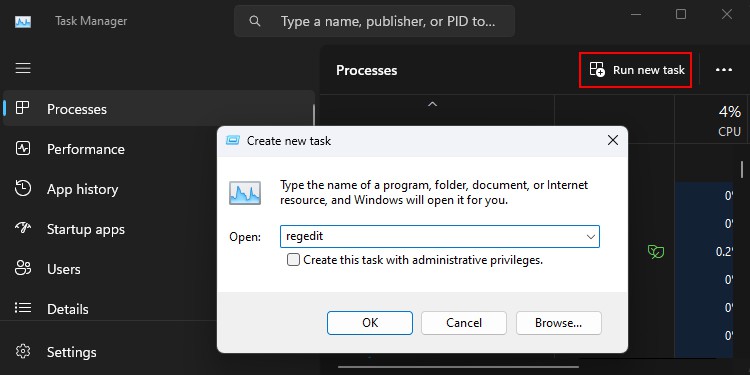Select the Processes sidebar icon
This screenshot has width=750, height=375.
(x=22, y=108)
